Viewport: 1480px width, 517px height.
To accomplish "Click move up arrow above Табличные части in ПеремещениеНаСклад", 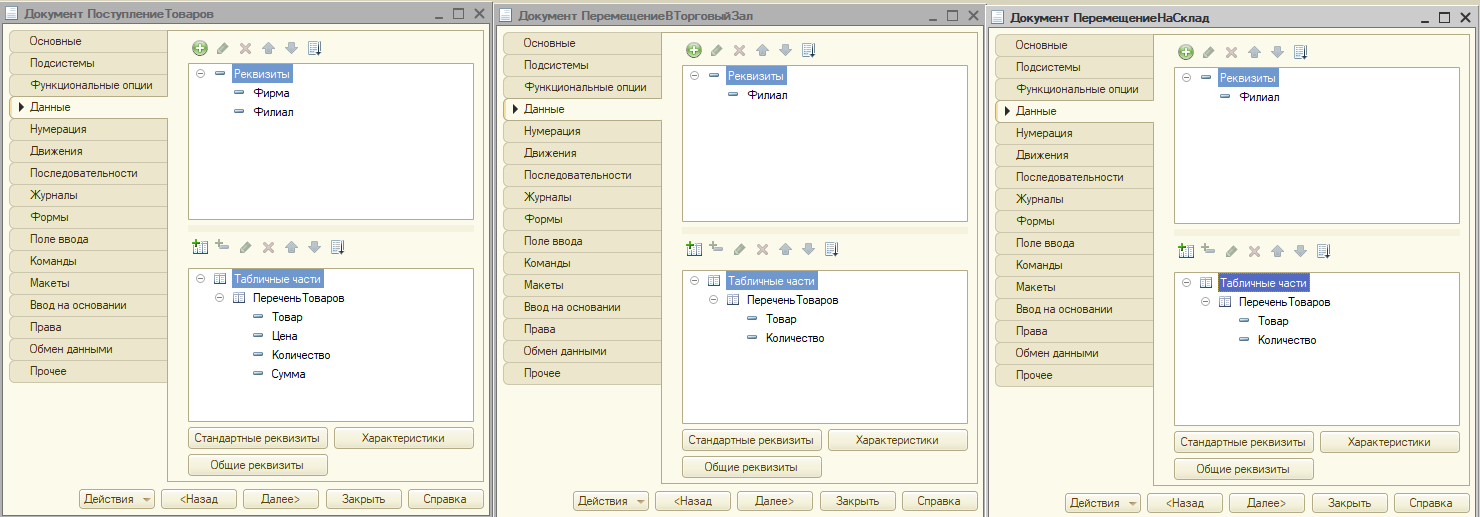I will (x=1277, y=250).
